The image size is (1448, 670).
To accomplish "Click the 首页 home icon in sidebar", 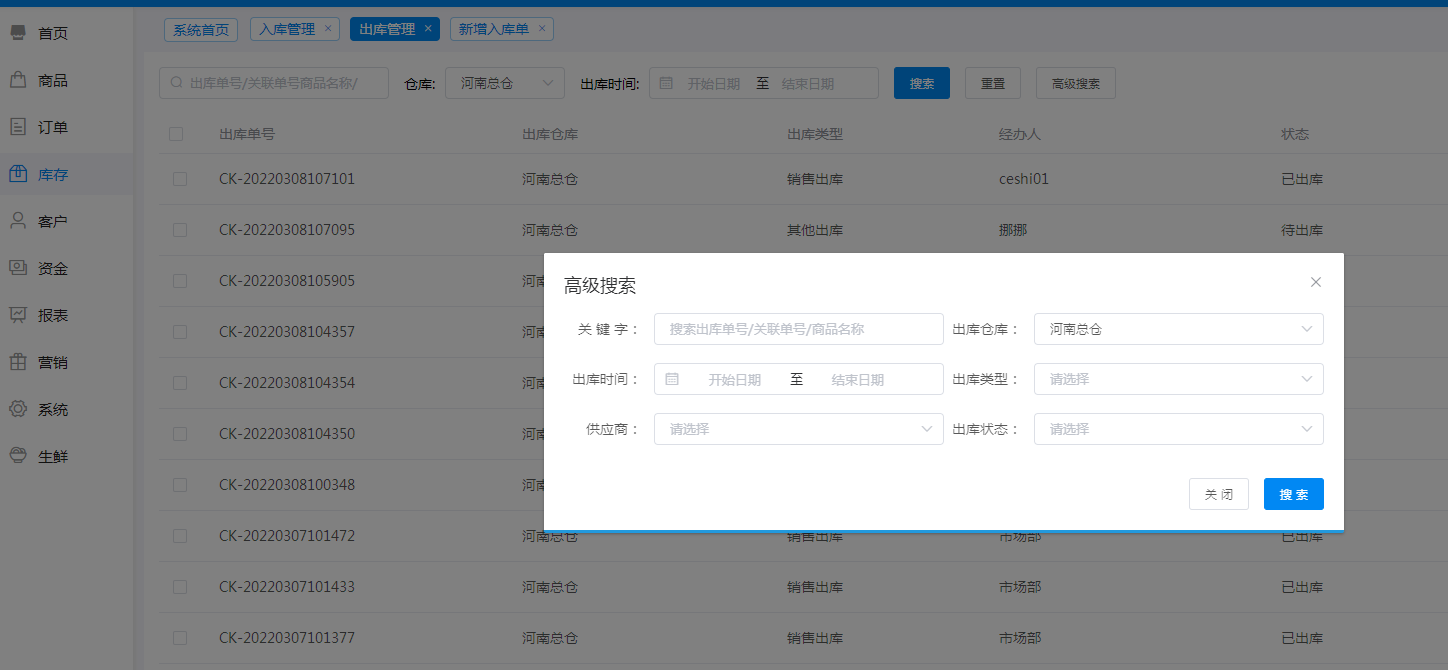I will click(18, 33).
